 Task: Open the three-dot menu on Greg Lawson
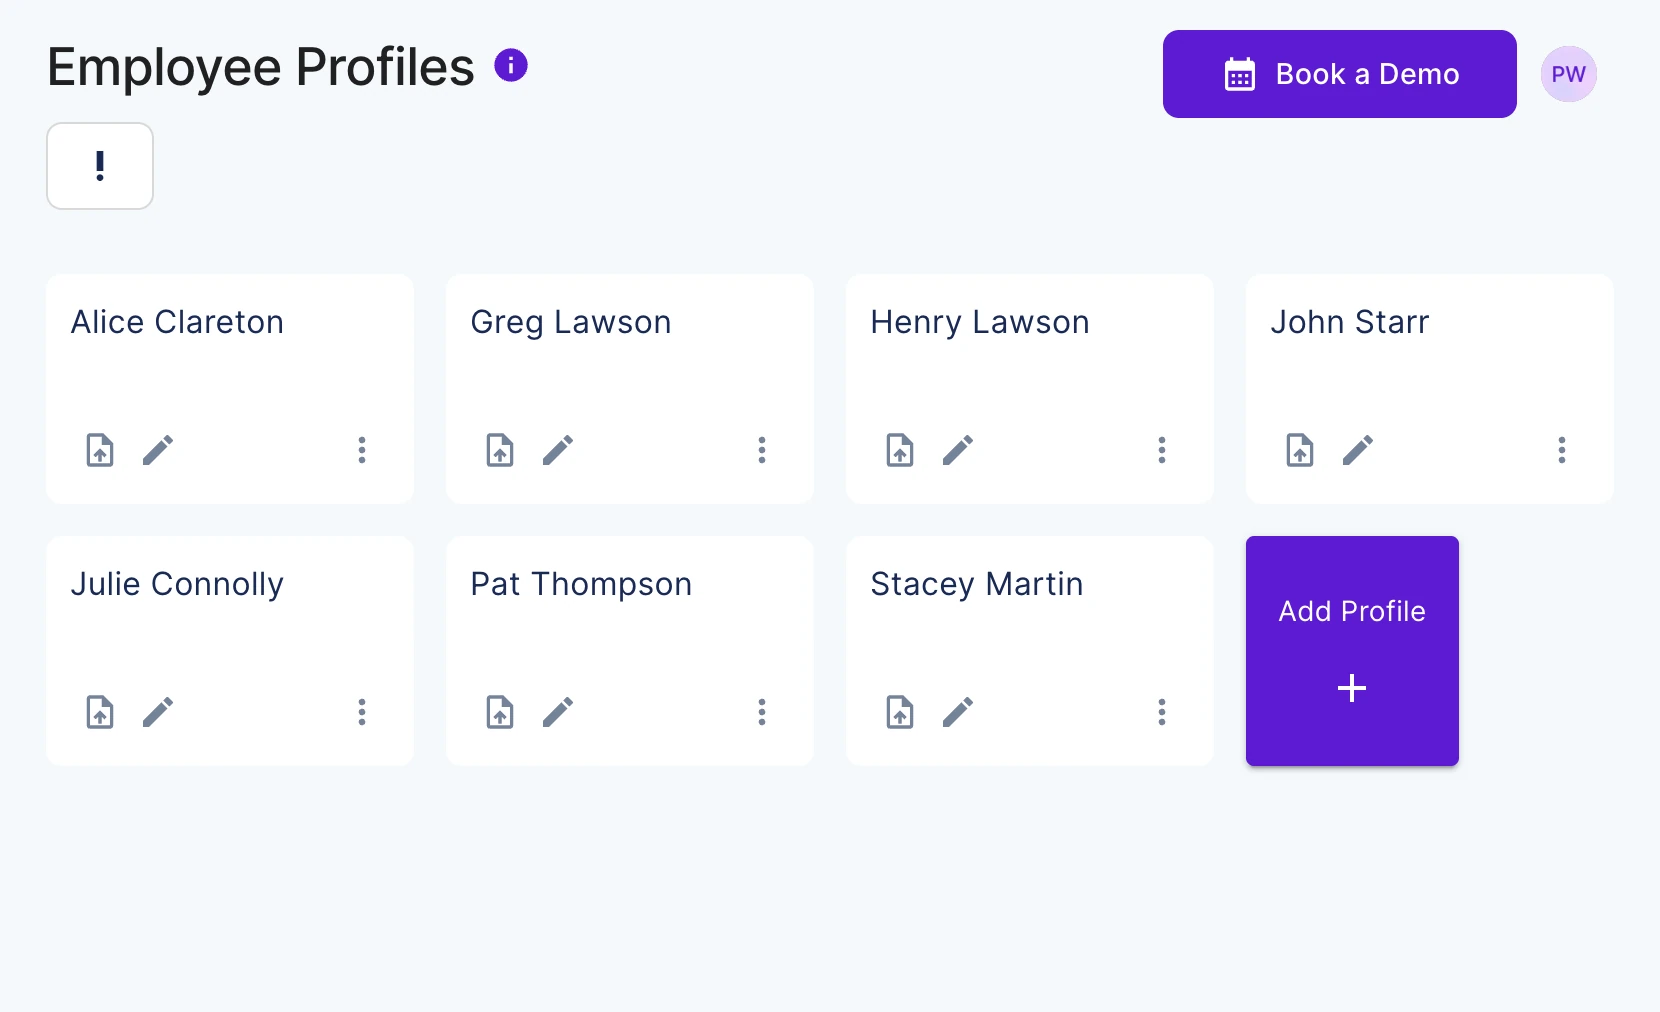pos(762,450)
